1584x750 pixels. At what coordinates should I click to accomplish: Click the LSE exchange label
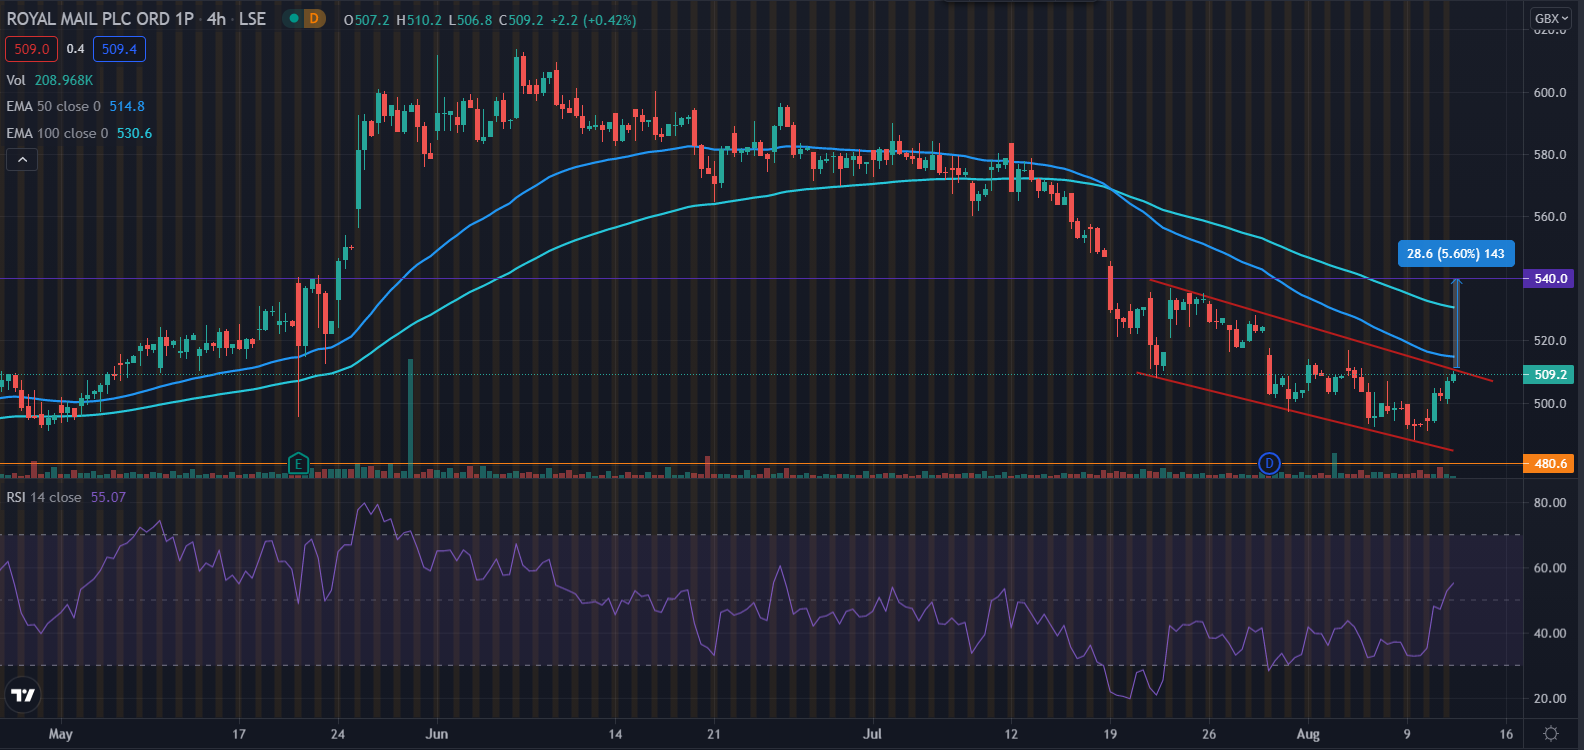click(x=253, y=19)
